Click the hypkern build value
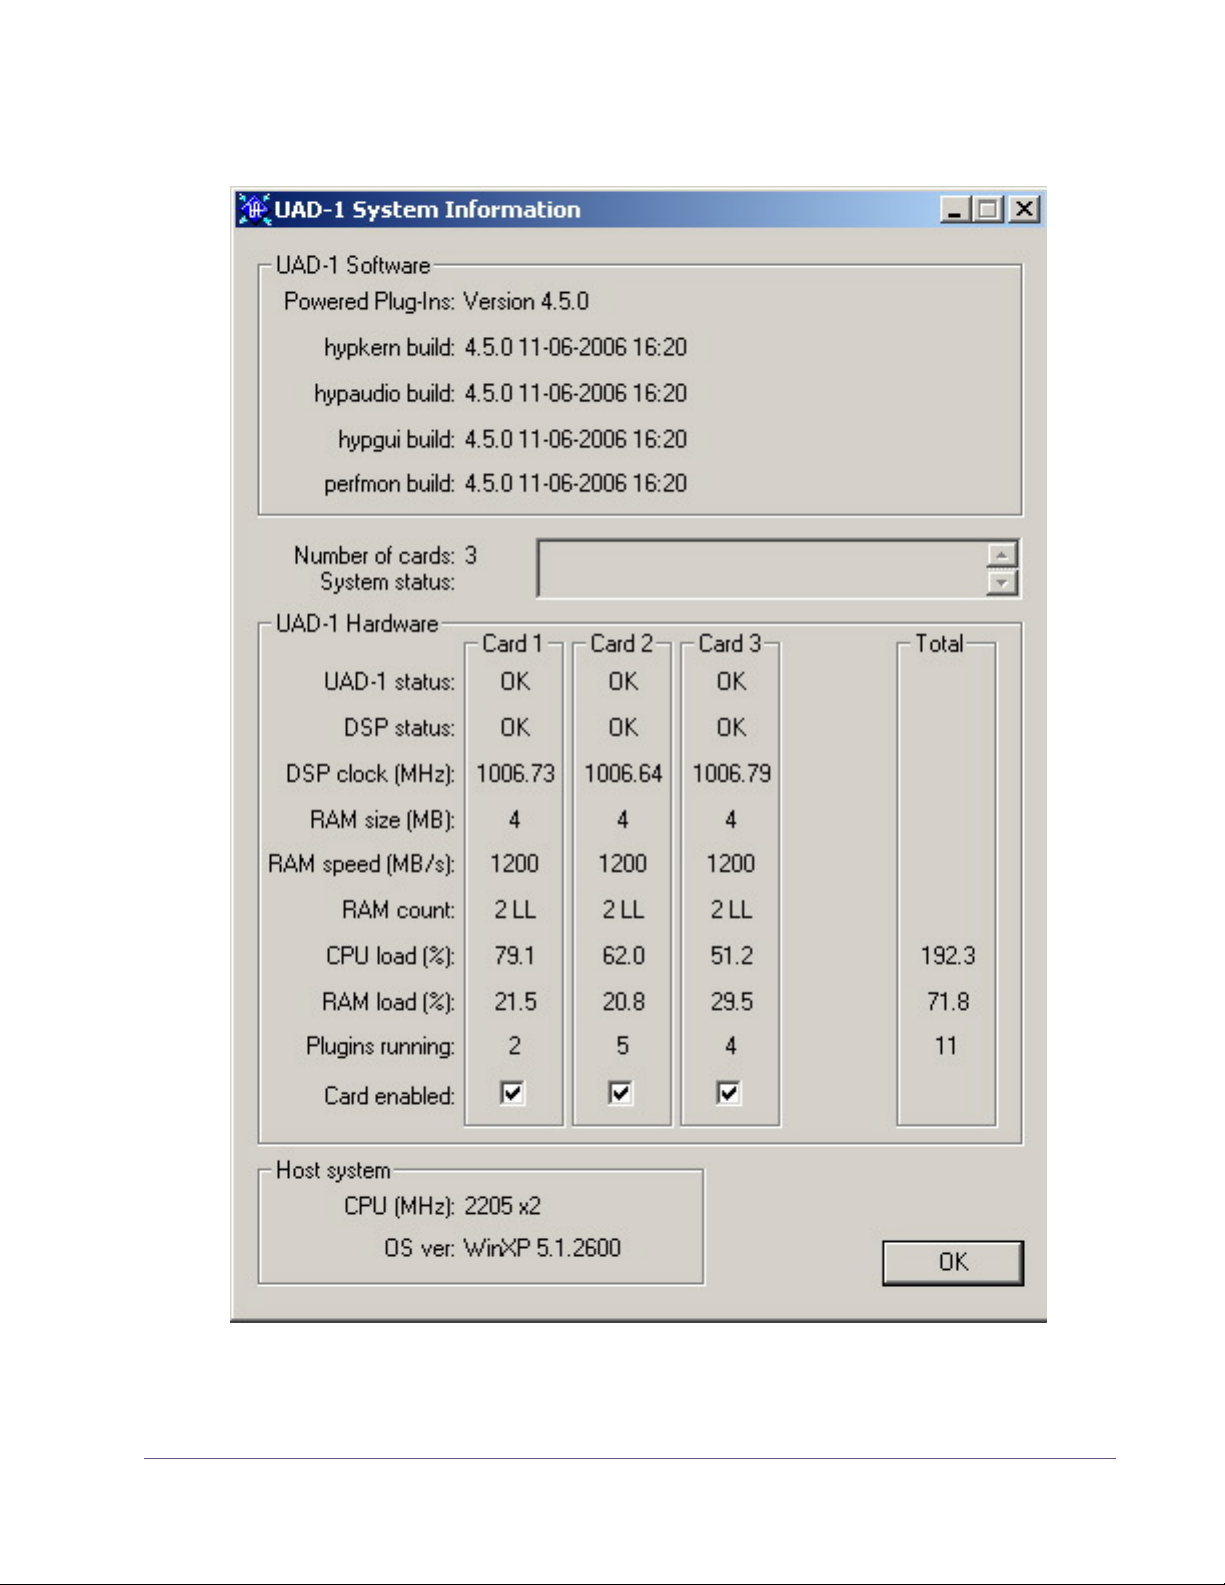Viewport: 1225px width, 1585px height. 575,347
